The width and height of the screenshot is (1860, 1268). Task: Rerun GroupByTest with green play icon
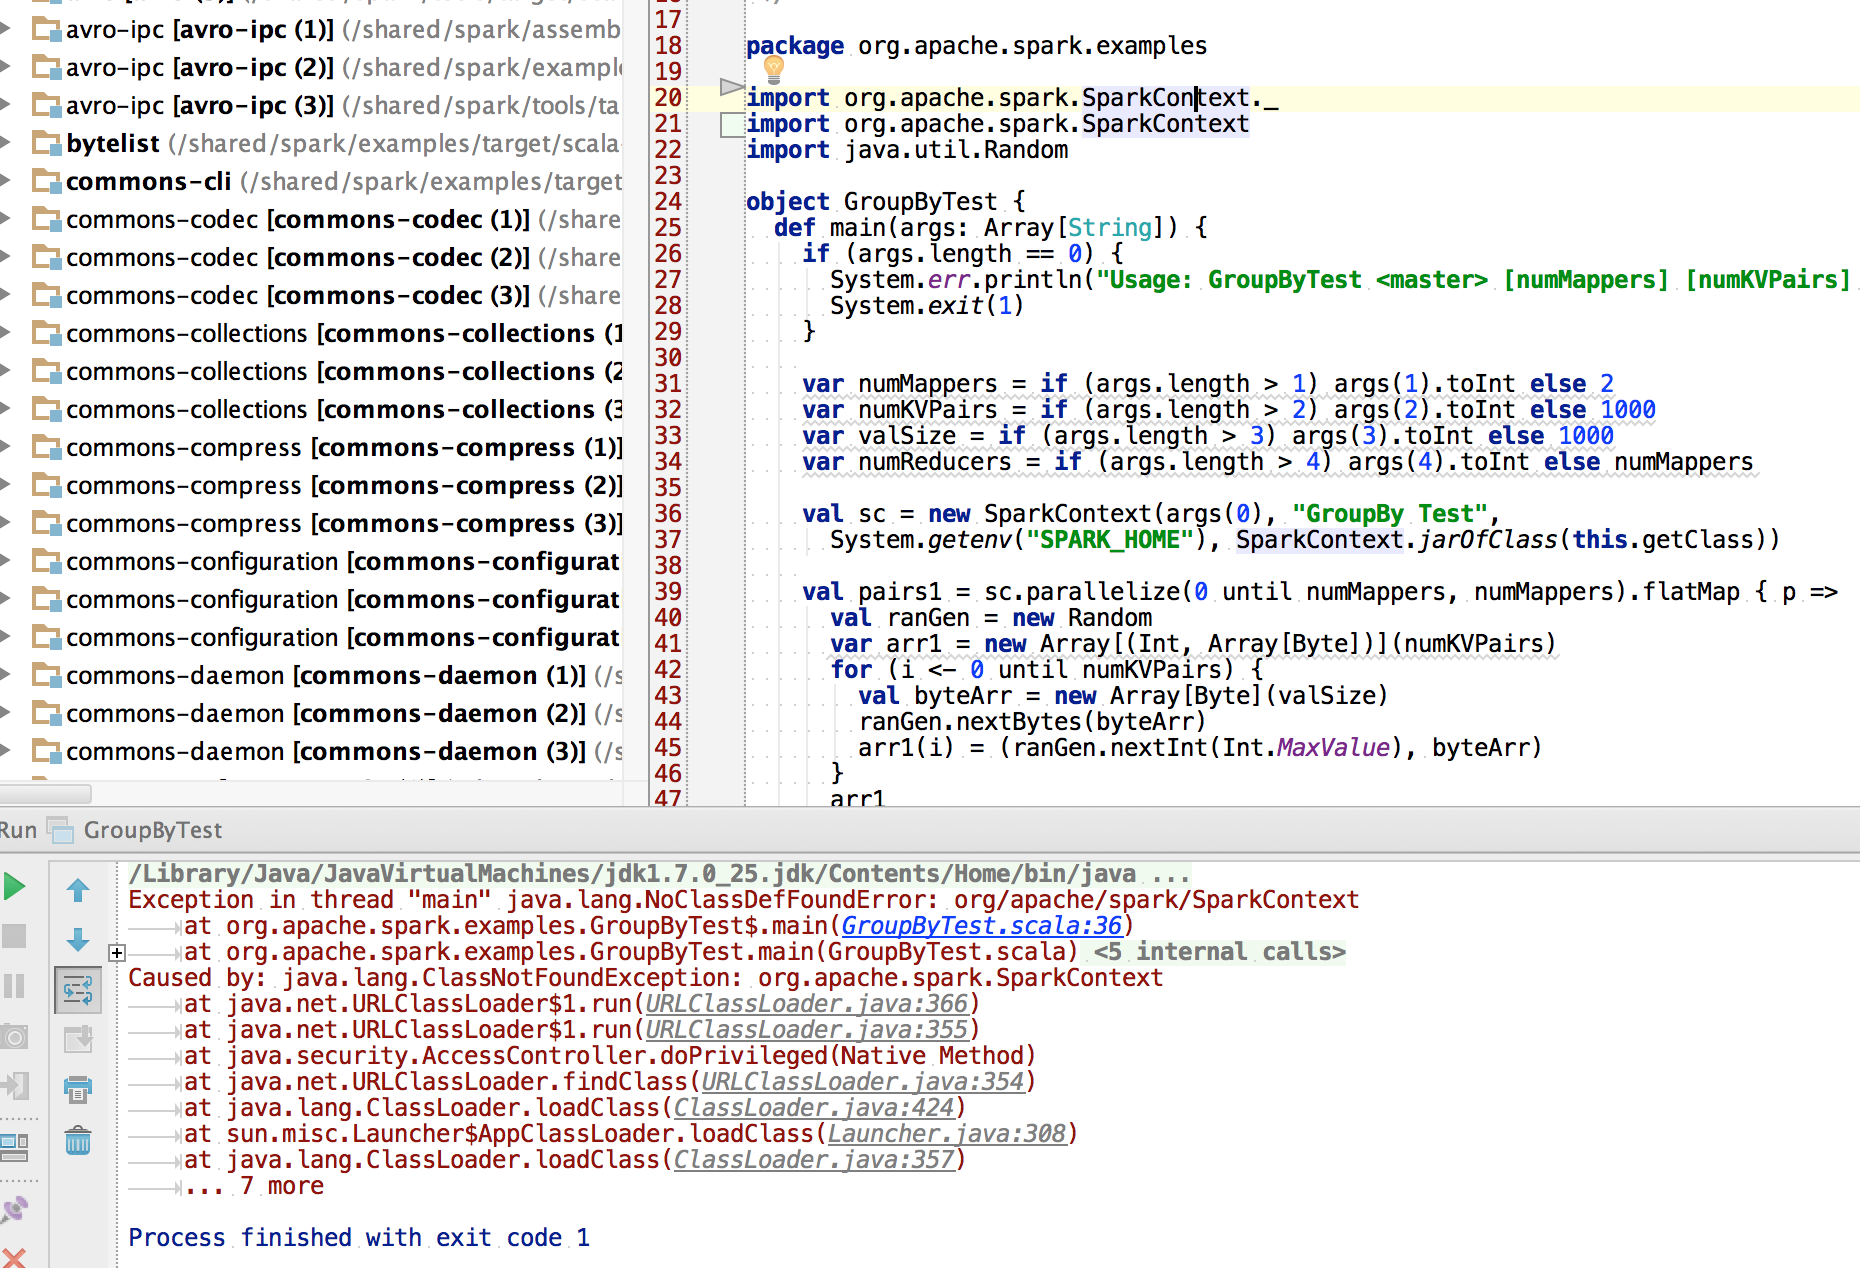click(x=14, y=886)
